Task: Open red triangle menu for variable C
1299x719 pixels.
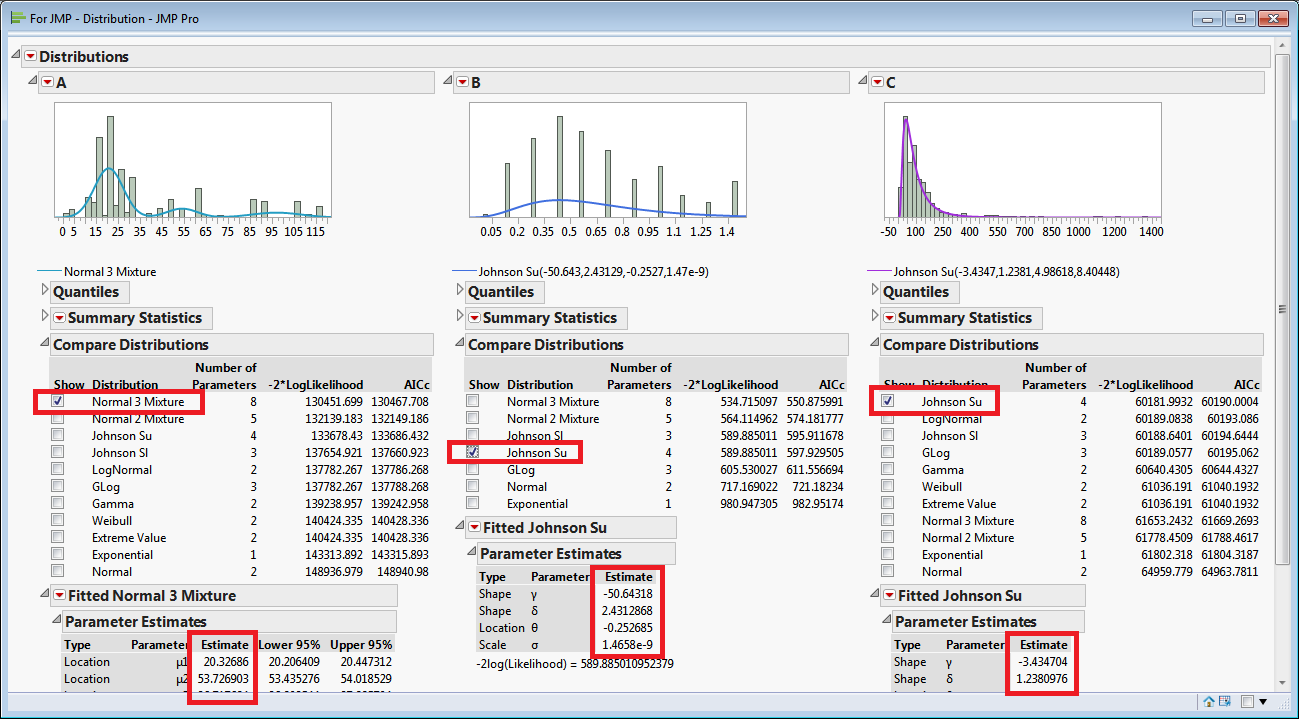Action: pos(877,82)
